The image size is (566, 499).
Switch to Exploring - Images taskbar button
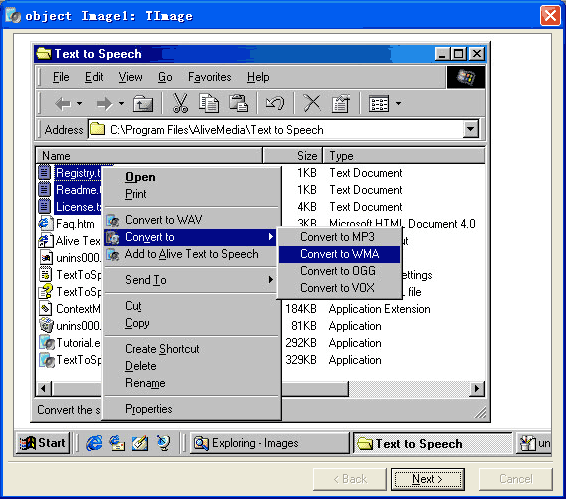coord(269,443)
